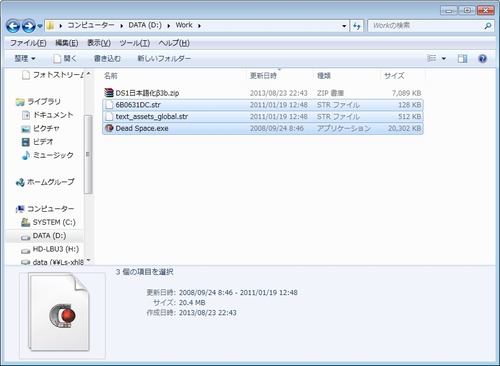Expand arrow after Work in breadcrumb
Viewport: 500px width, 366px height.
tap(199, 26)
